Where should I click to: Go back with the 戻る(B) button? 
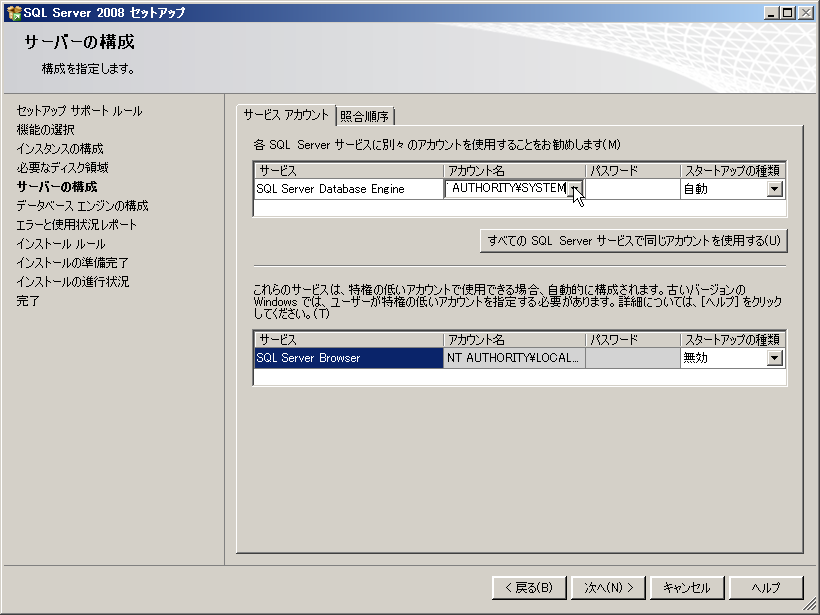[x=529, y=588]
